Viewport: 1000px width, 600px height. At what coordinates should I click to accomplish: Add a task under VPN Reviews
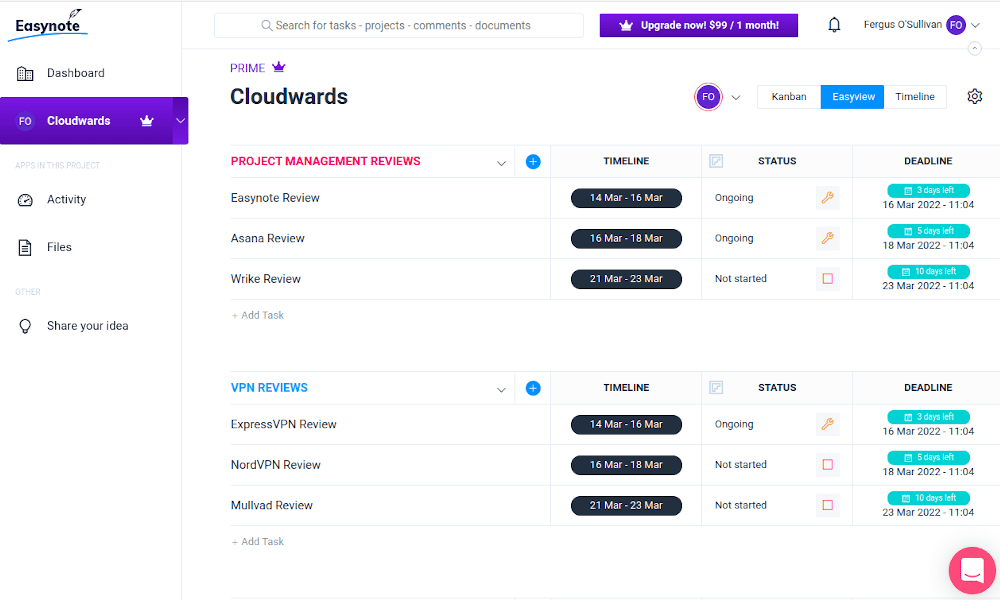pos(258,541)
